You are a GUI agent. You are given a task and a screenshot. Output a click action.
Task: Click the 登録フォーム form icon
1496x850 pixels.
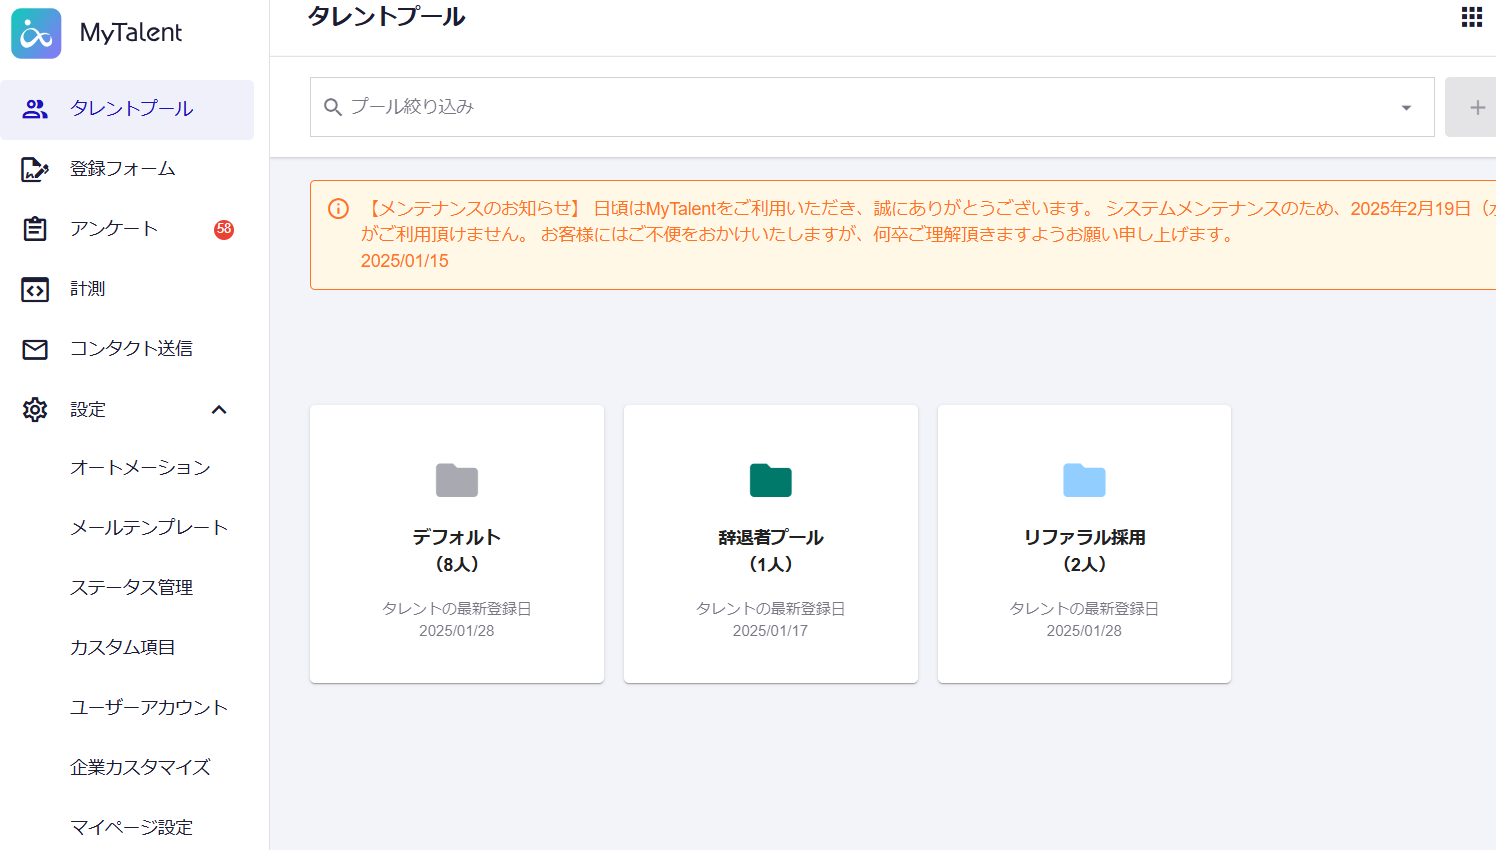35,169
